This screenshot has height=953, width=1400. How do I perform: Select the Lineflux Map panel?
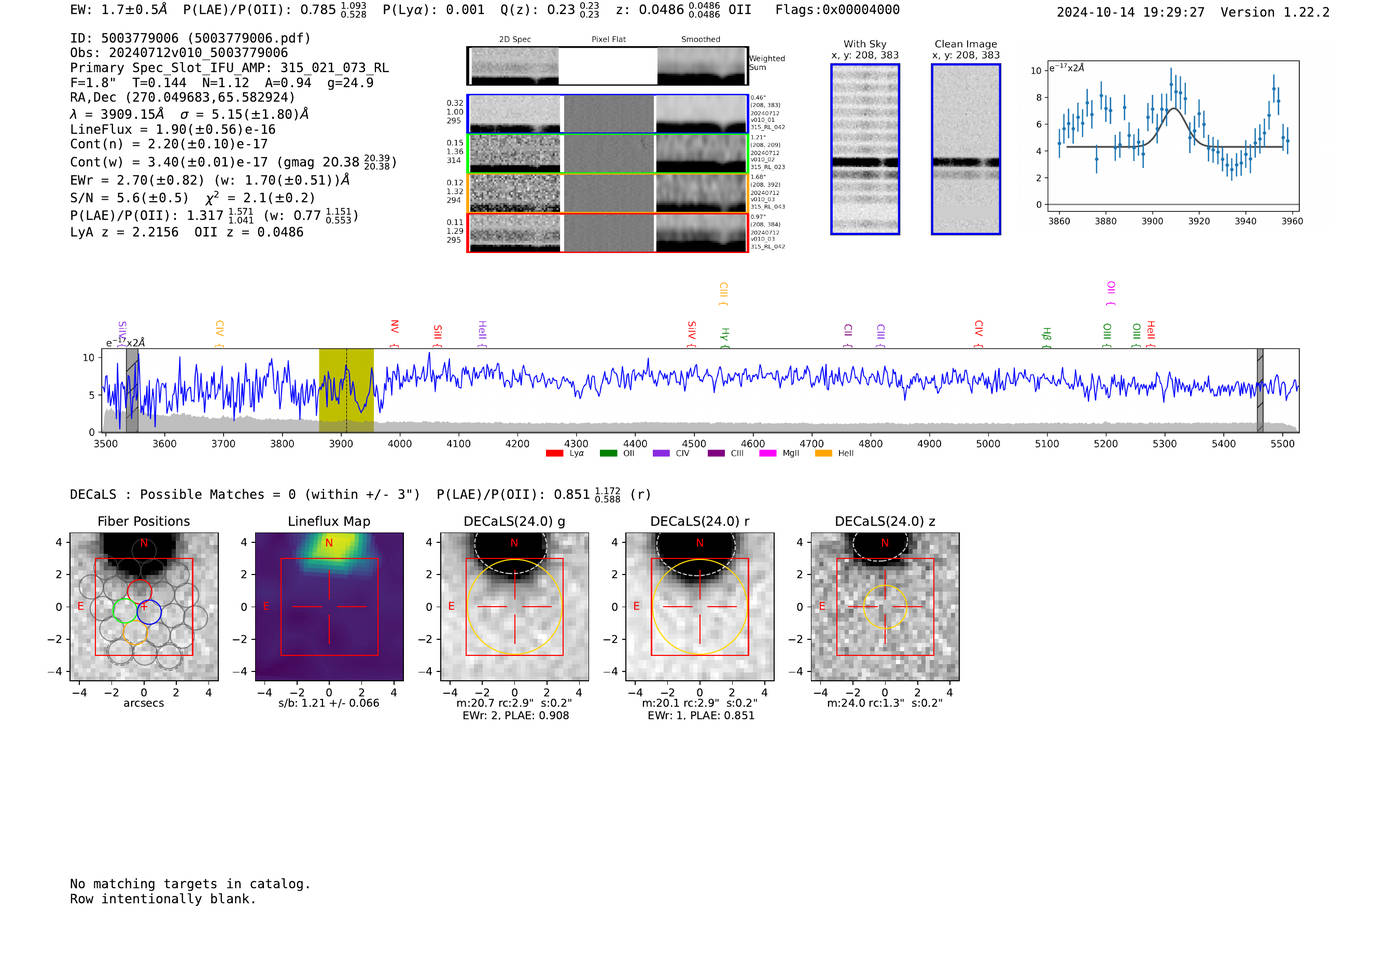click(329, 607)
